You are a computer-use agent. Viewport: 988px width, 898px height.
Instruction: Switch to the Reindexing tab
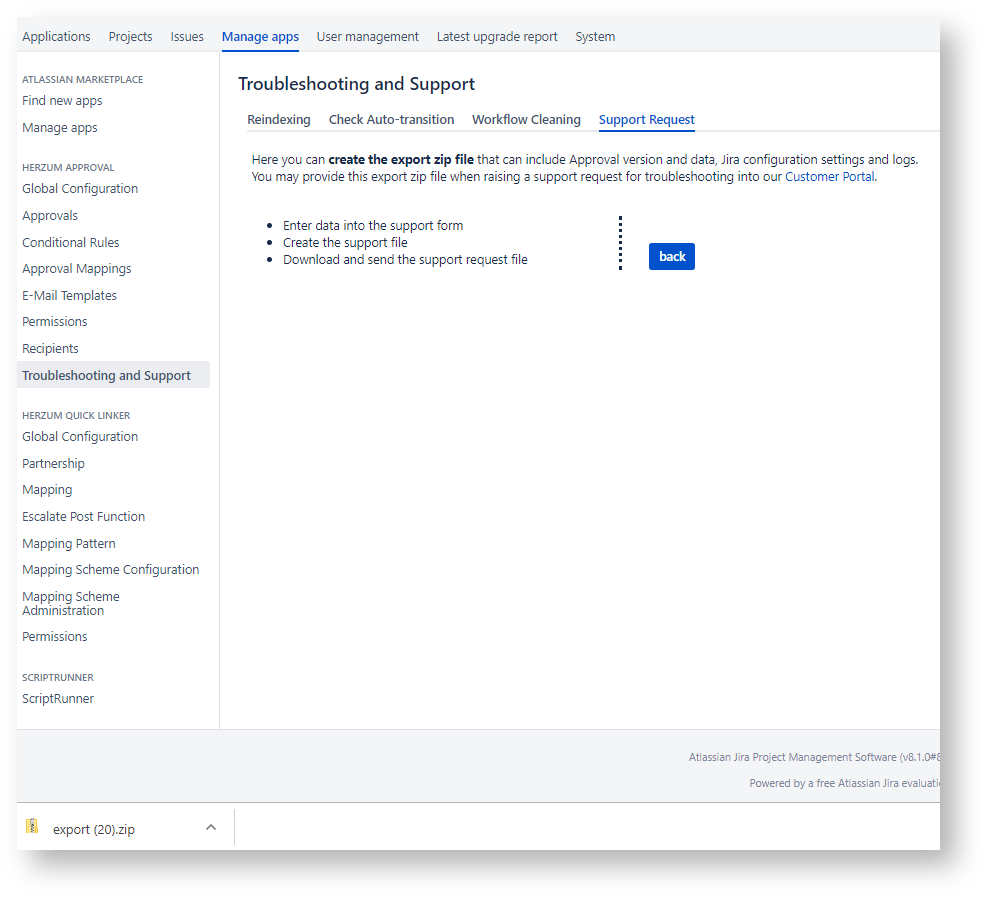pos(278,120)
